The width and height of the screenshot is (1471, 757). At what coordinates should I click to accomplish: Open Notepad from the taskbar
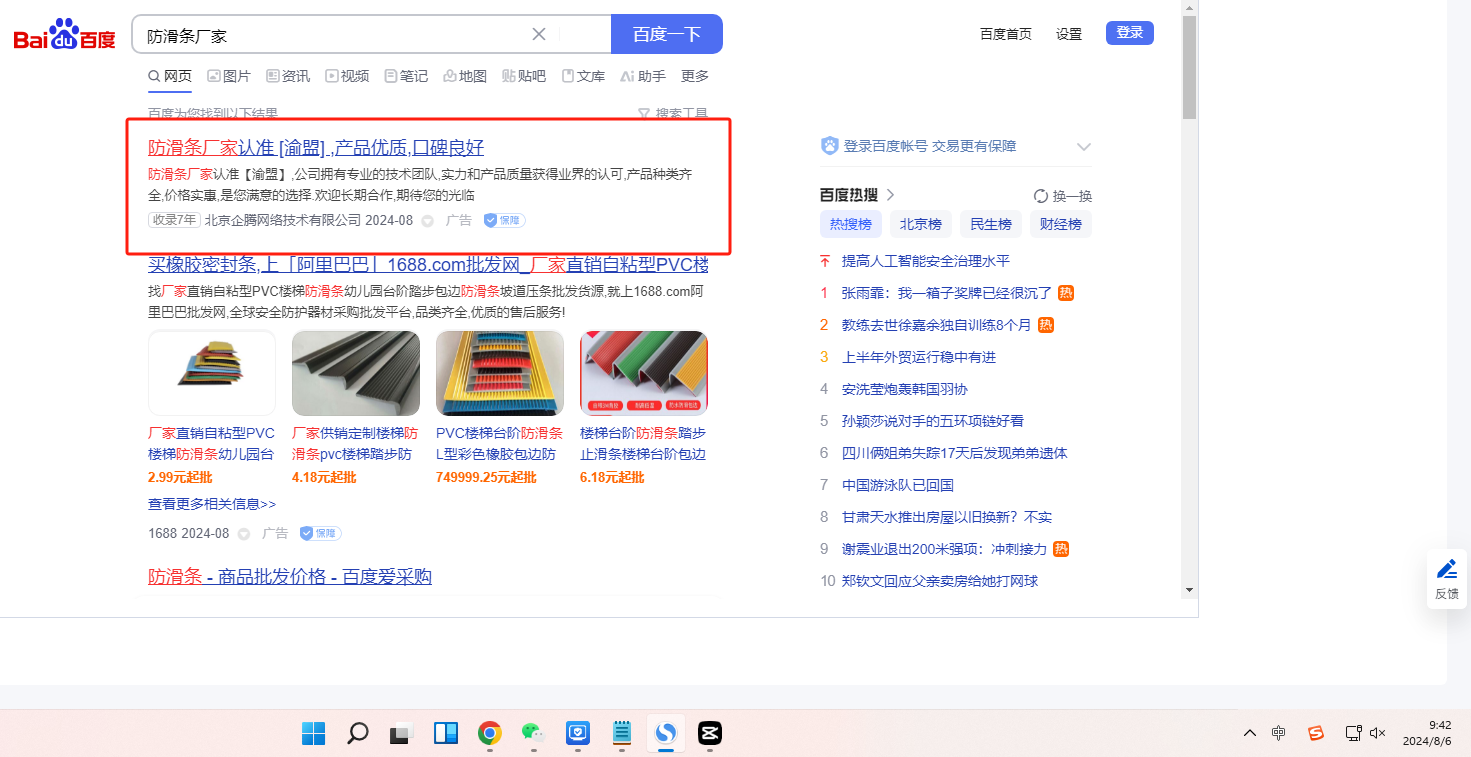pos(621,734)
